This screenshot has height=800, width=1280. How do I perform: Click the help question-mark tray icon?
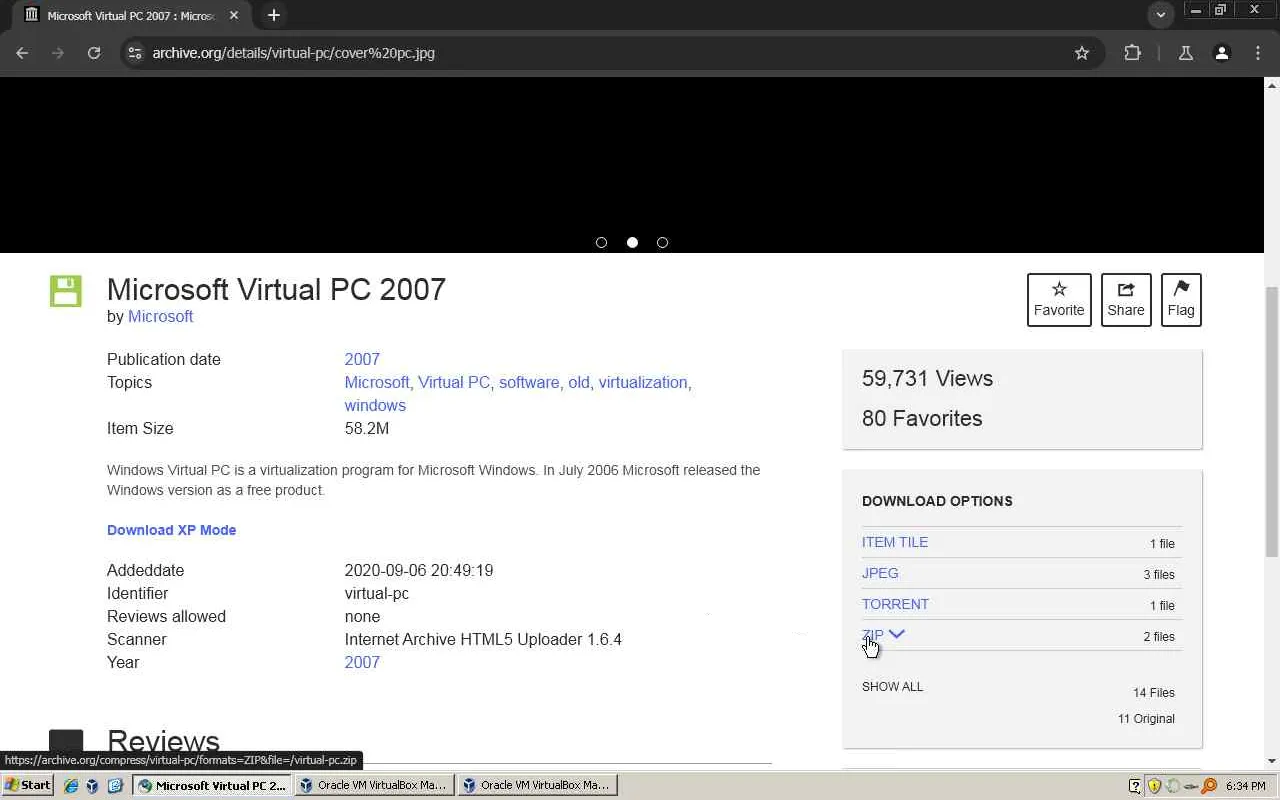click(x=1135, y=786)
